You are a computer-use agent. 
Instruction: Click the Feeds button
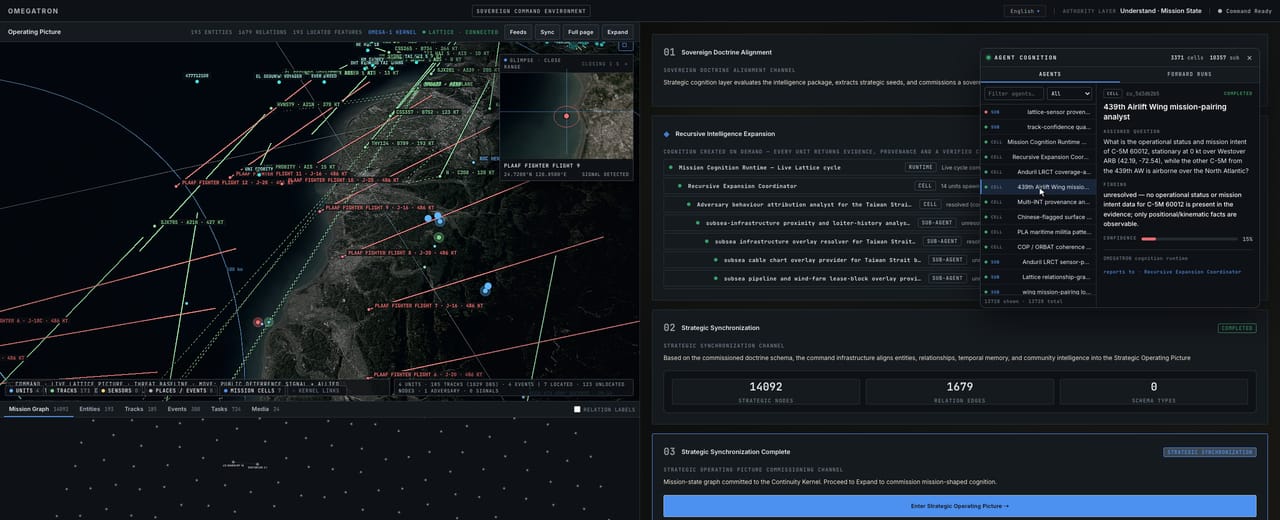518,32
